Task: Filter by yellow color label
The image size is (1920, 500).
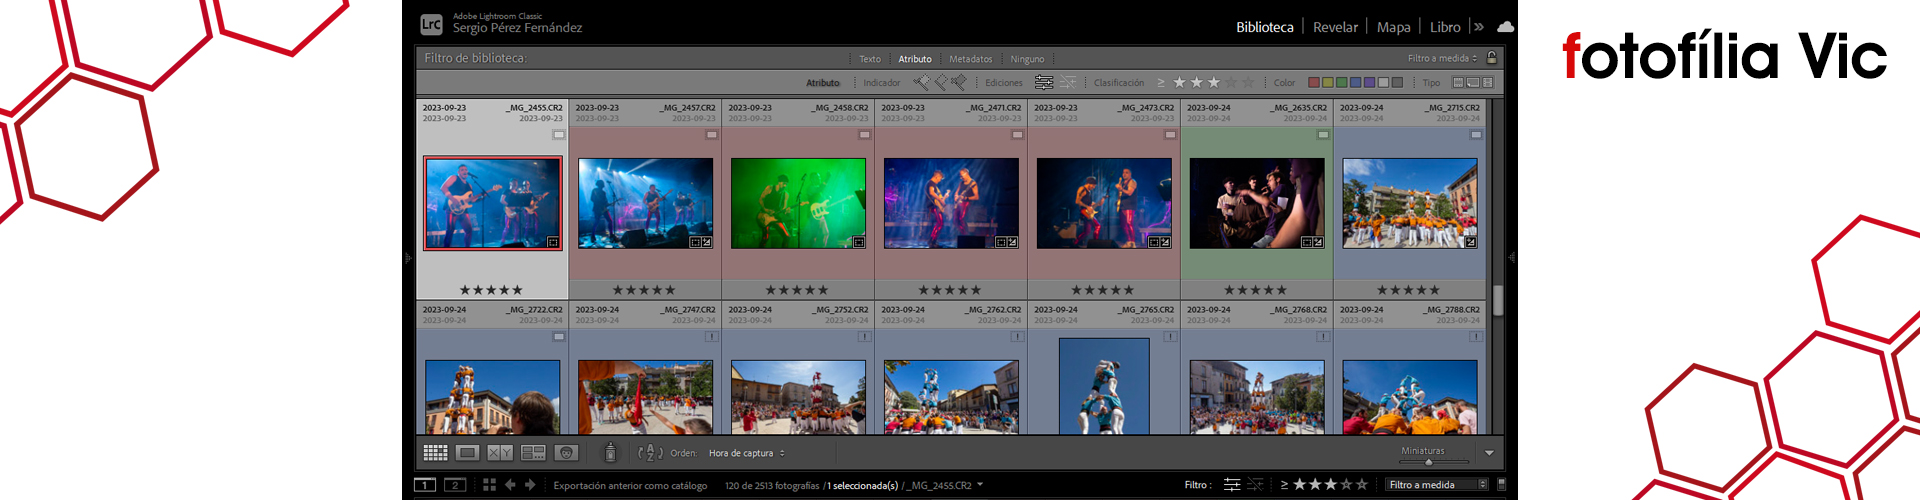Action: click(x=1328, y=82)
